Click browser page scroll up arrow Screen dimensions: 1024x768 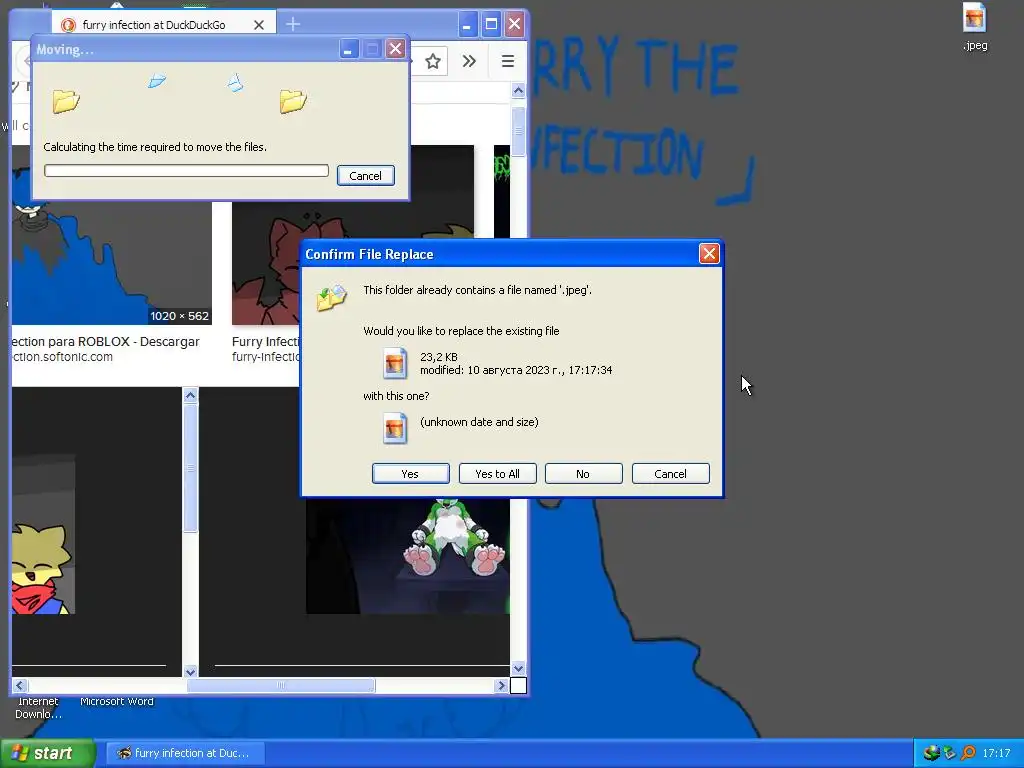pos(519,91)
